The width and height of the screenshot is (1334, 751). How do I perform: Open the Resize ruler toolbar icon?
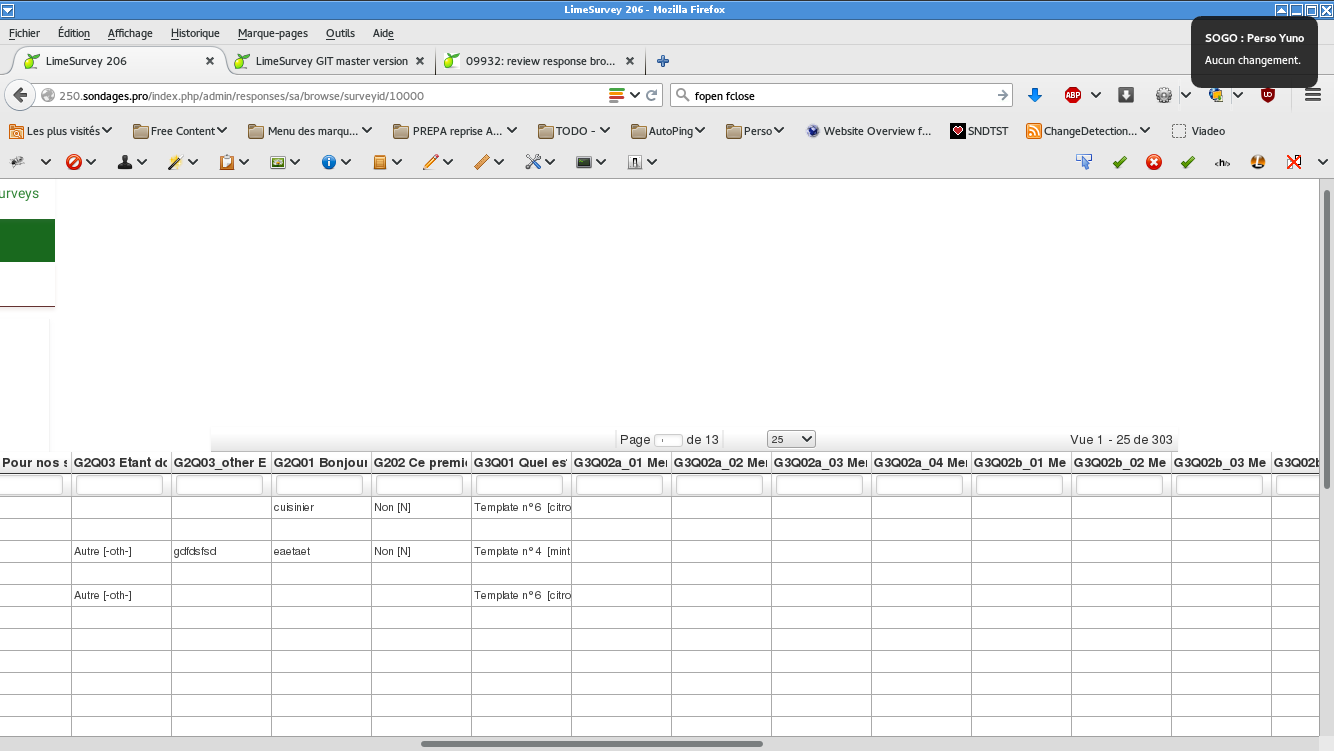coord(482,162)
